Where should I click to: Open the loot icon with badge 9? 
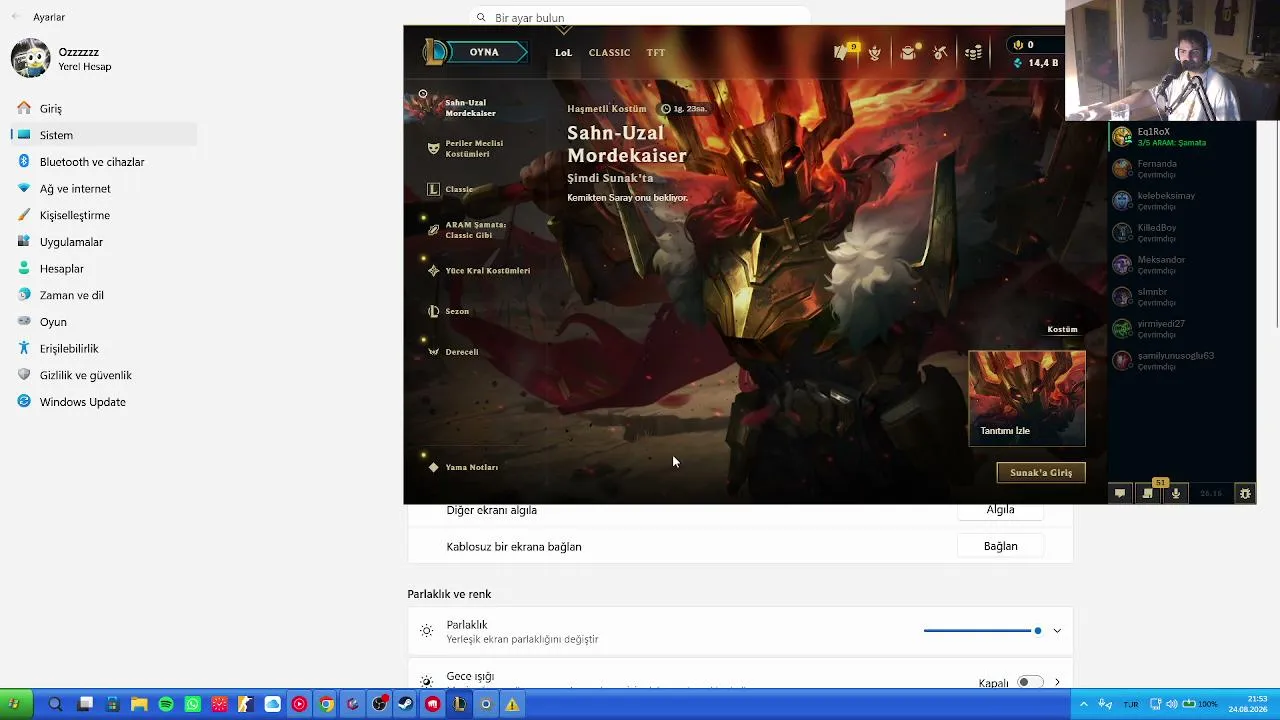coord(842,52)
